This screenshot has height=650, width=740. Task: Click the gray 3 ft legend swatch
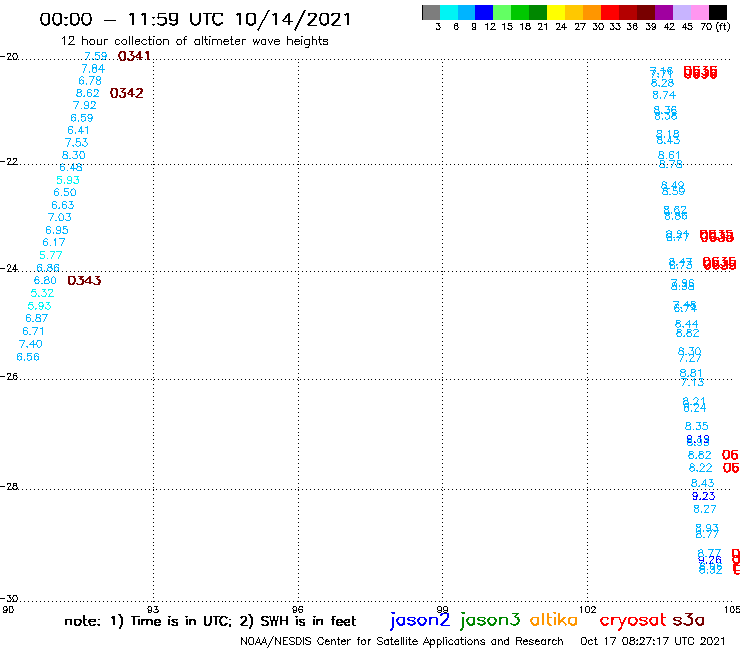(x=431, y=12)
